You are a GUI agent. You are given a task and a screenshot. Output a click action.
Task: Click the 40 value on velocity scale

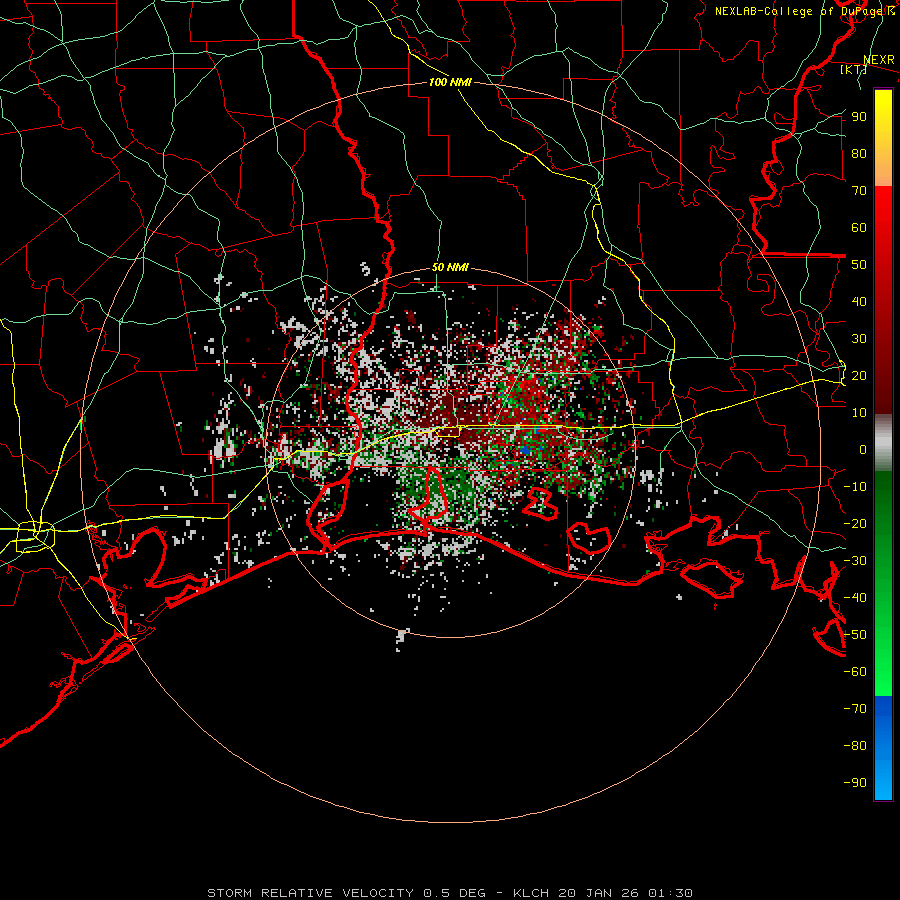pos(859,302)
